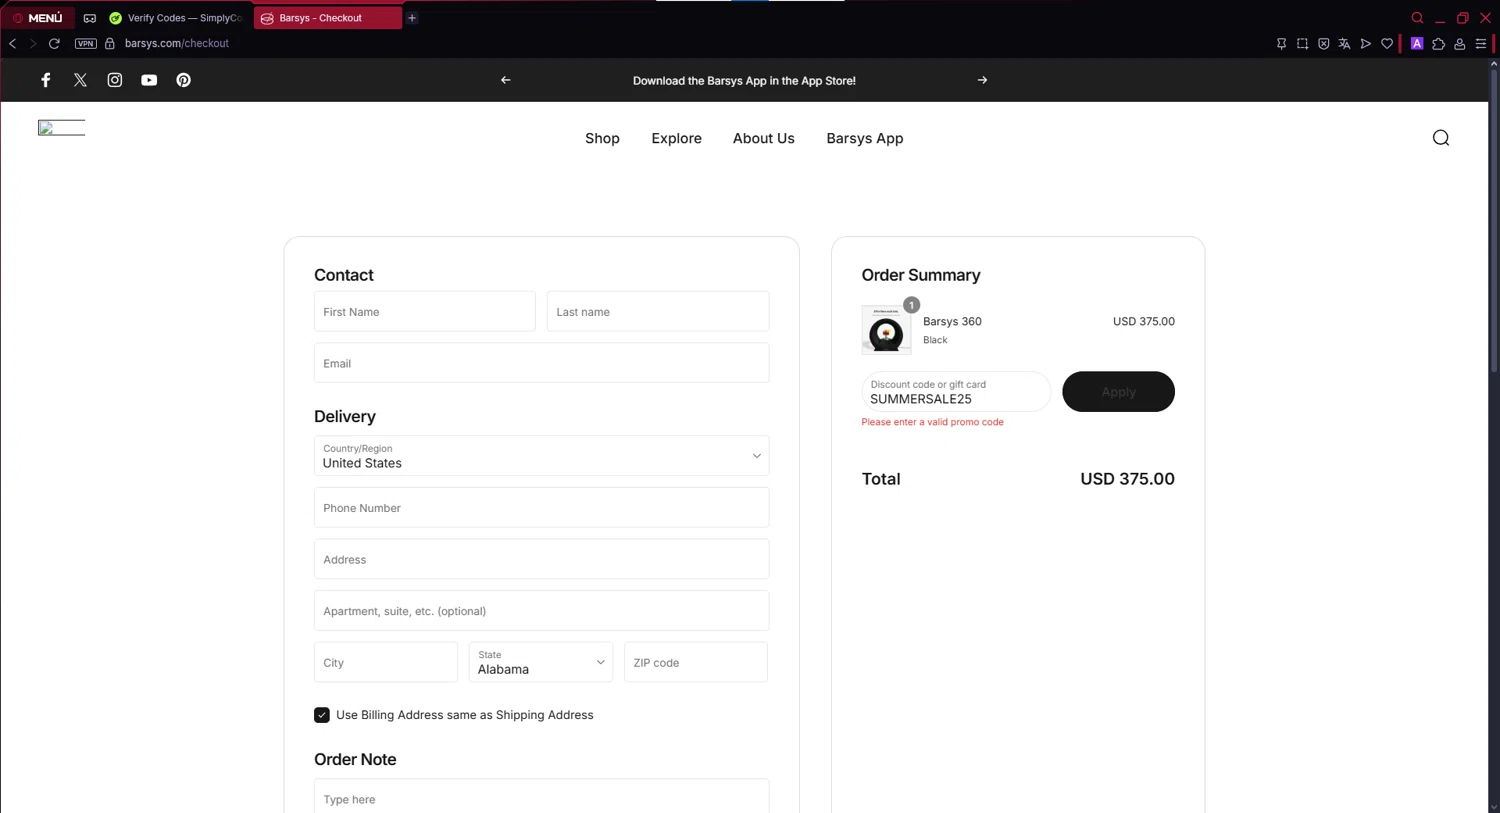Bookmark page with heart icon
The image size is (1500, 813).
[x=1387, y=44]
